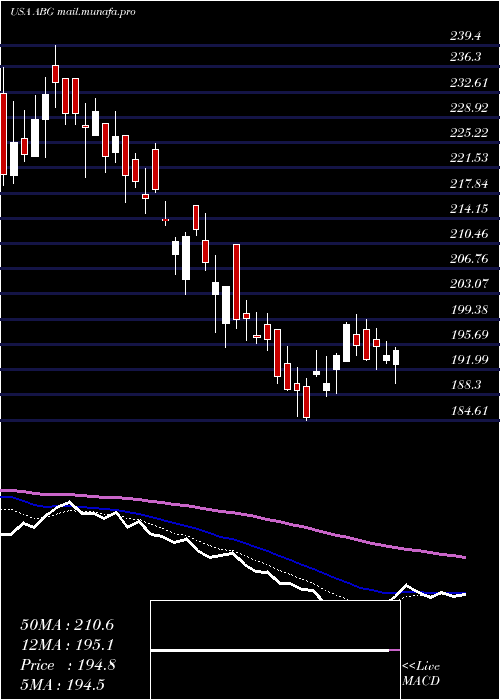
Task: Click the 195.69 price label
Action: (468, 335)
